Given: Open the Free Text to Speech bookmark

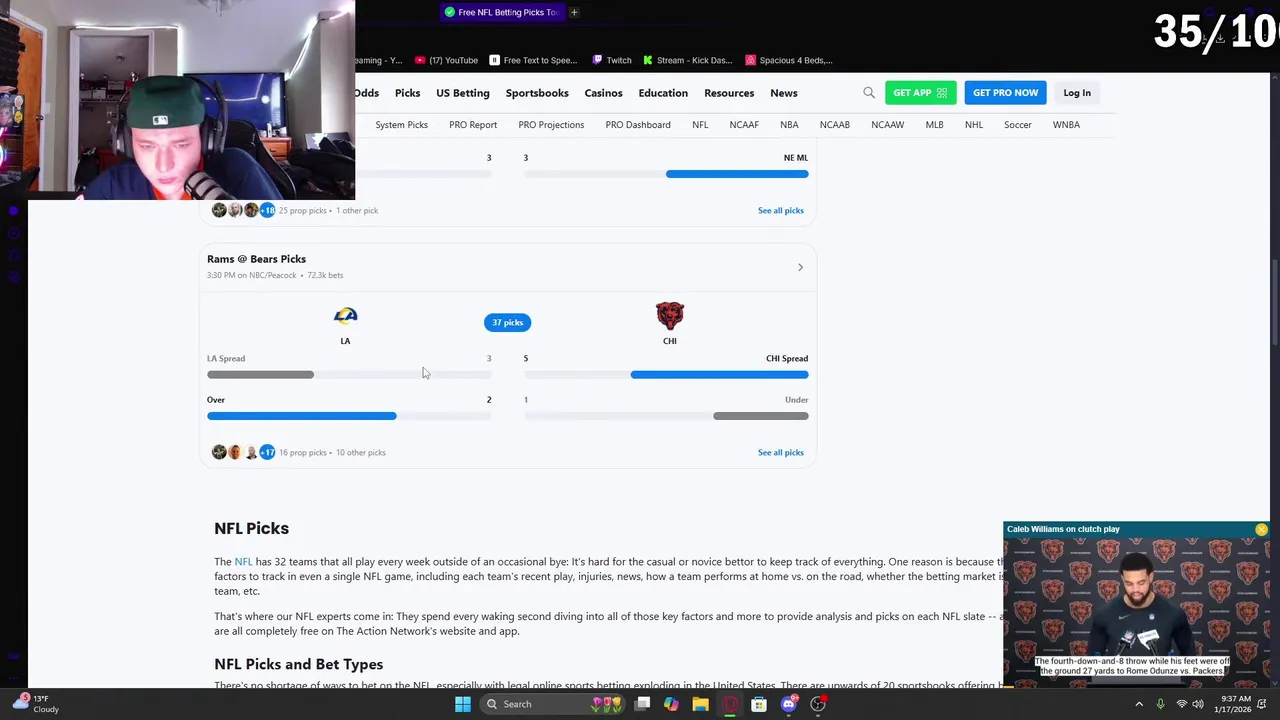Looking at the screenshot, I should coord(533,60).
